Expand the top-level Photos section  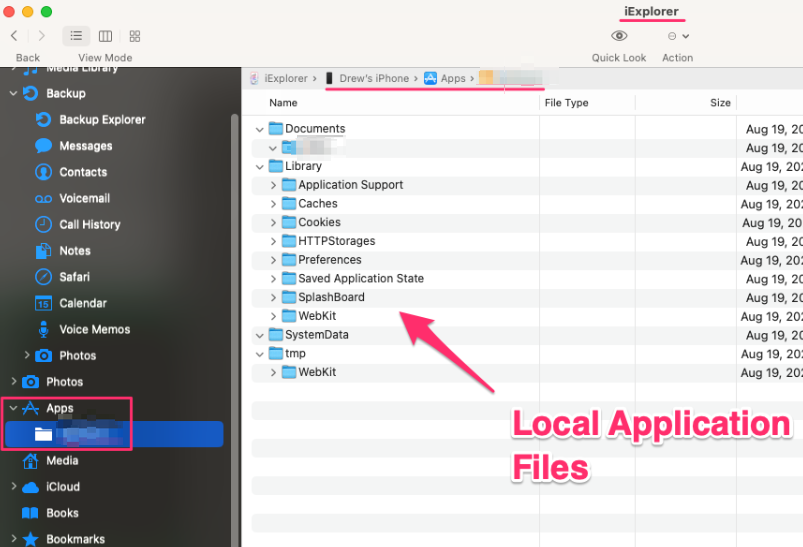[13, 381]
